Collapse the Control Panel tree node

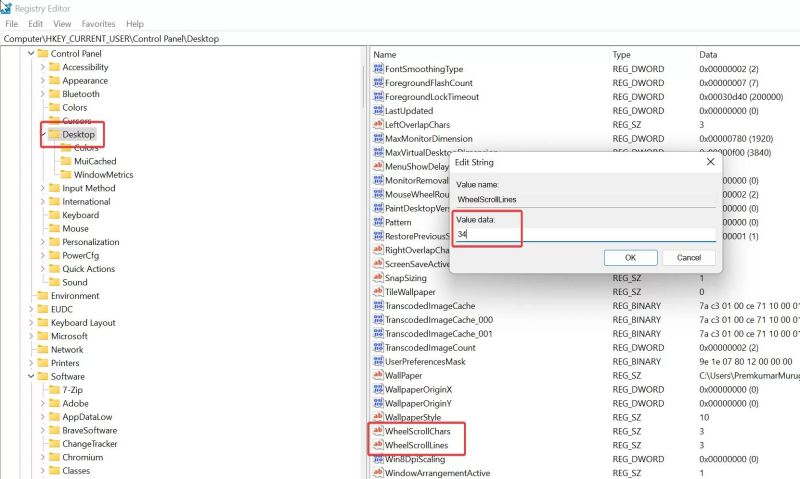(31, 53)
